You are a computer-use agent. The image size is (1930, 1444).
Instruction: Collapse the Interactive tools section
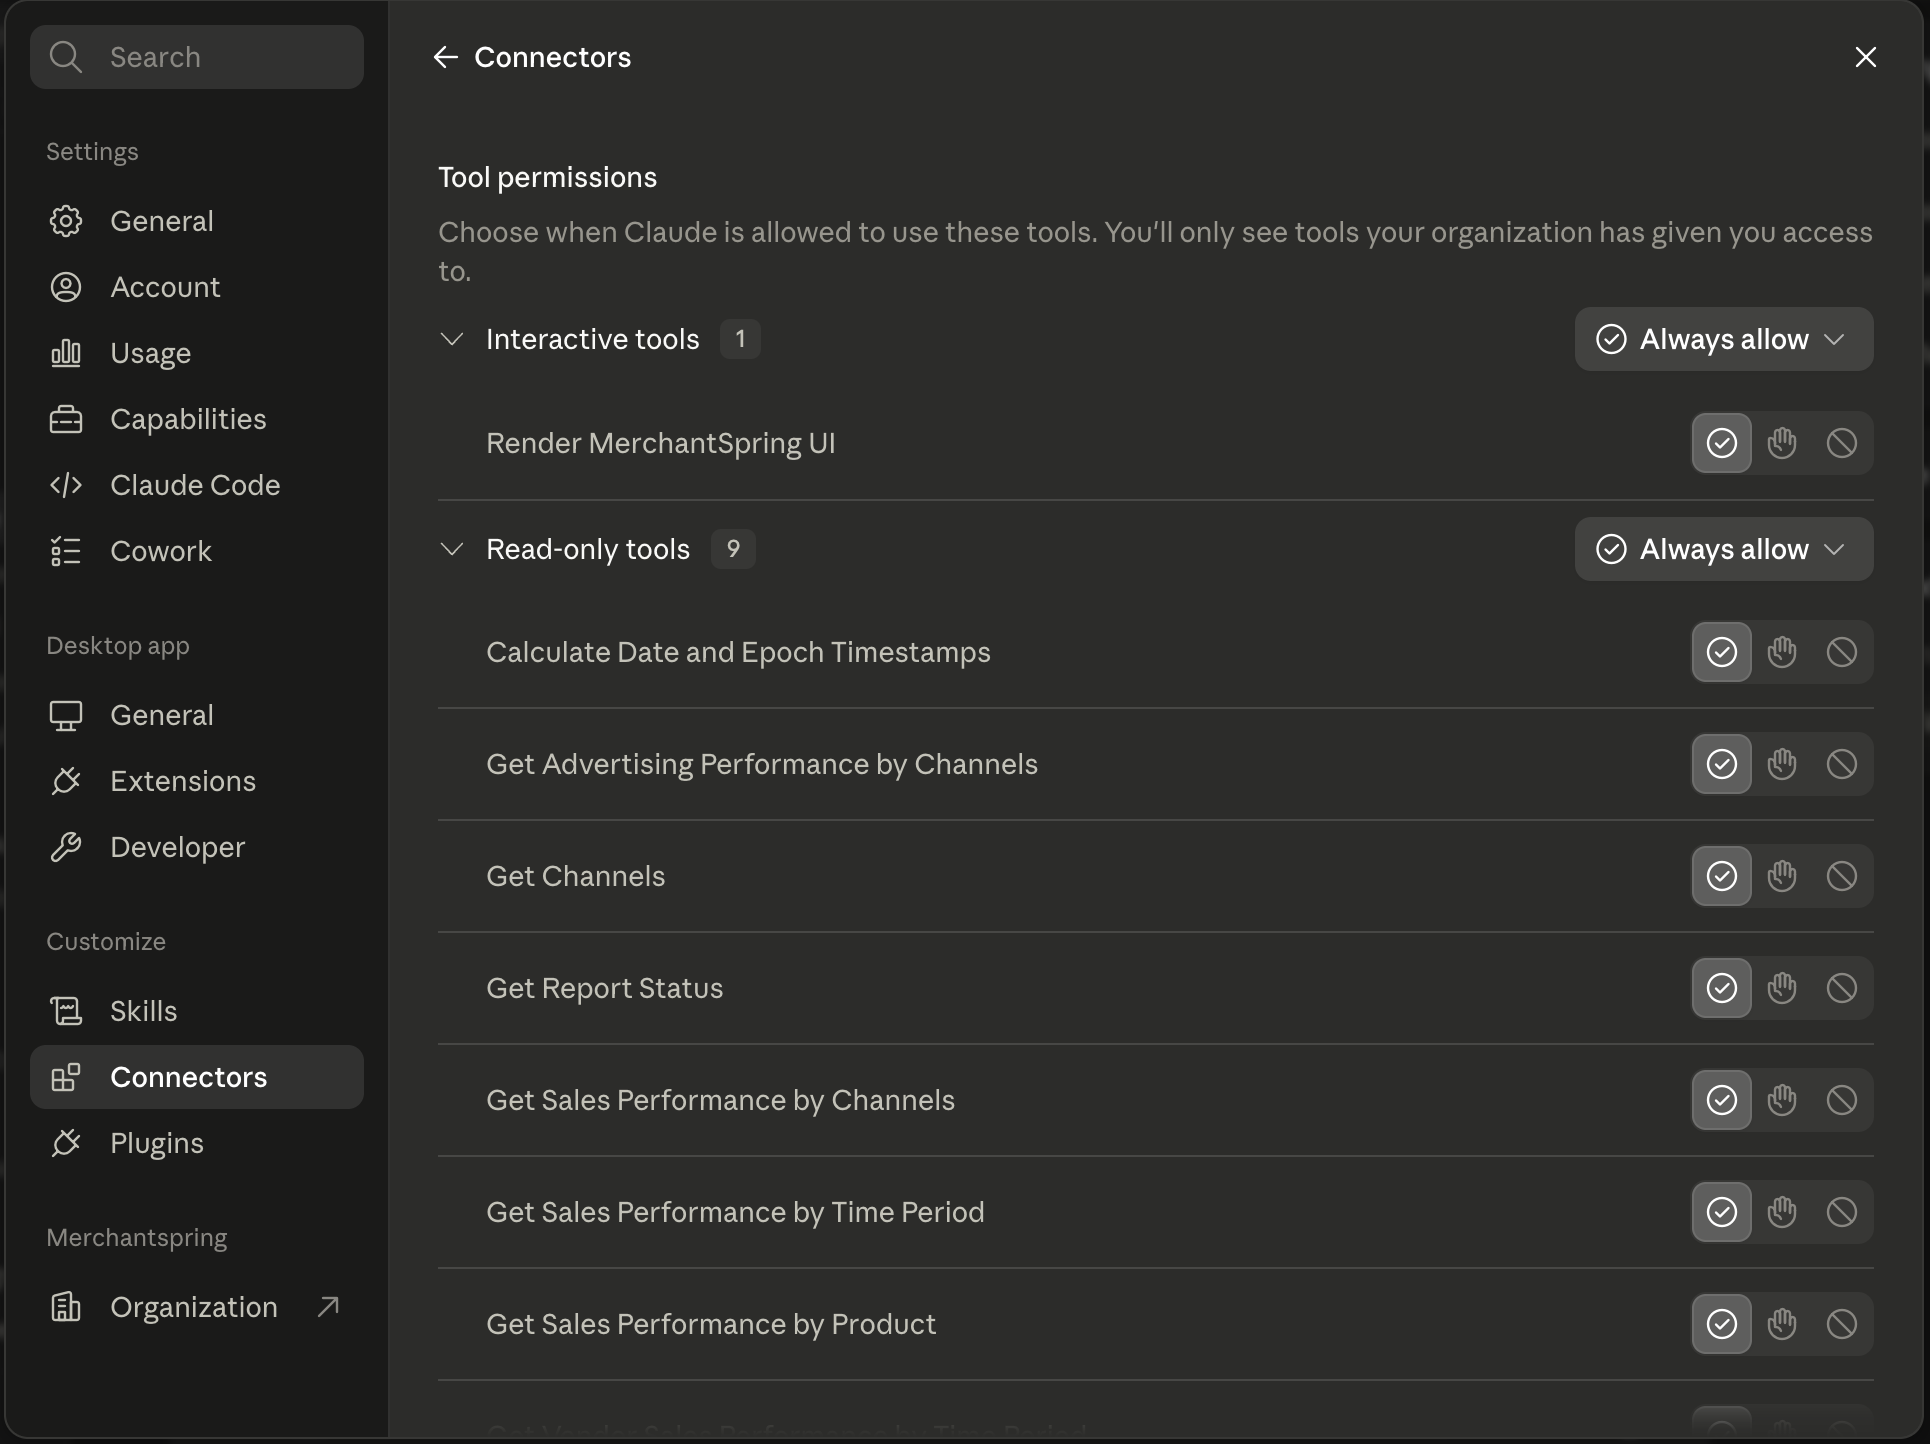coord(452,339)
